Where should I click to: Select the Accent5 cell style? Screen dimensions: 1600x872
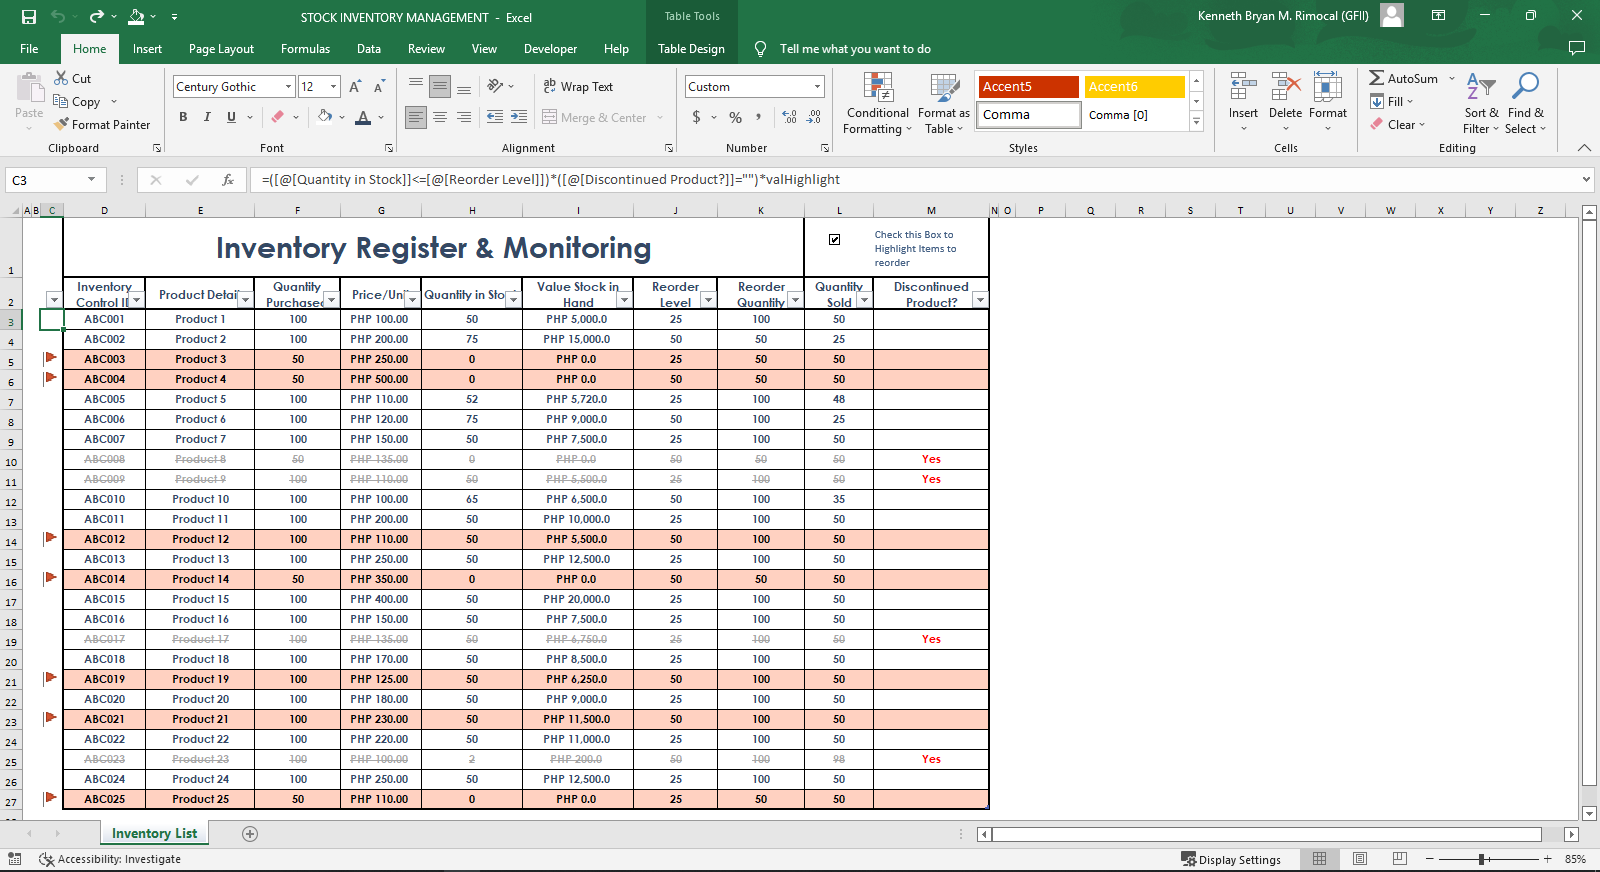pyautogui.click(x=1028, y=87)
